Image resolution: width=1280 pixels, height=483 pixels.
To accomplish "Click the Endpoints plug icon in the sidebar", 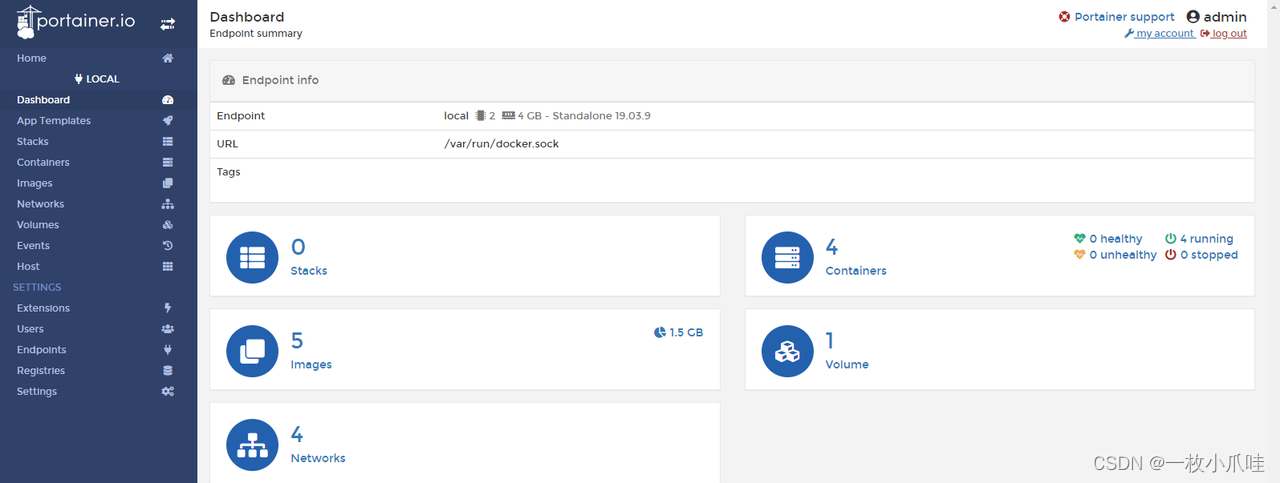I will point(168,350).
